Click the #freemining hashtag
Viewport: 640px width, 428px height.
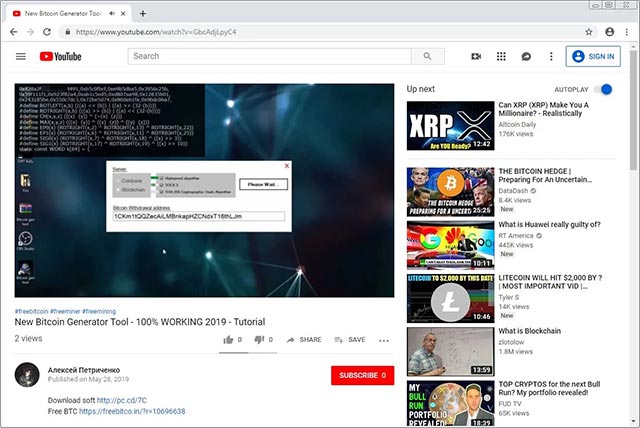pyautogui.click(x=99, y=311)
